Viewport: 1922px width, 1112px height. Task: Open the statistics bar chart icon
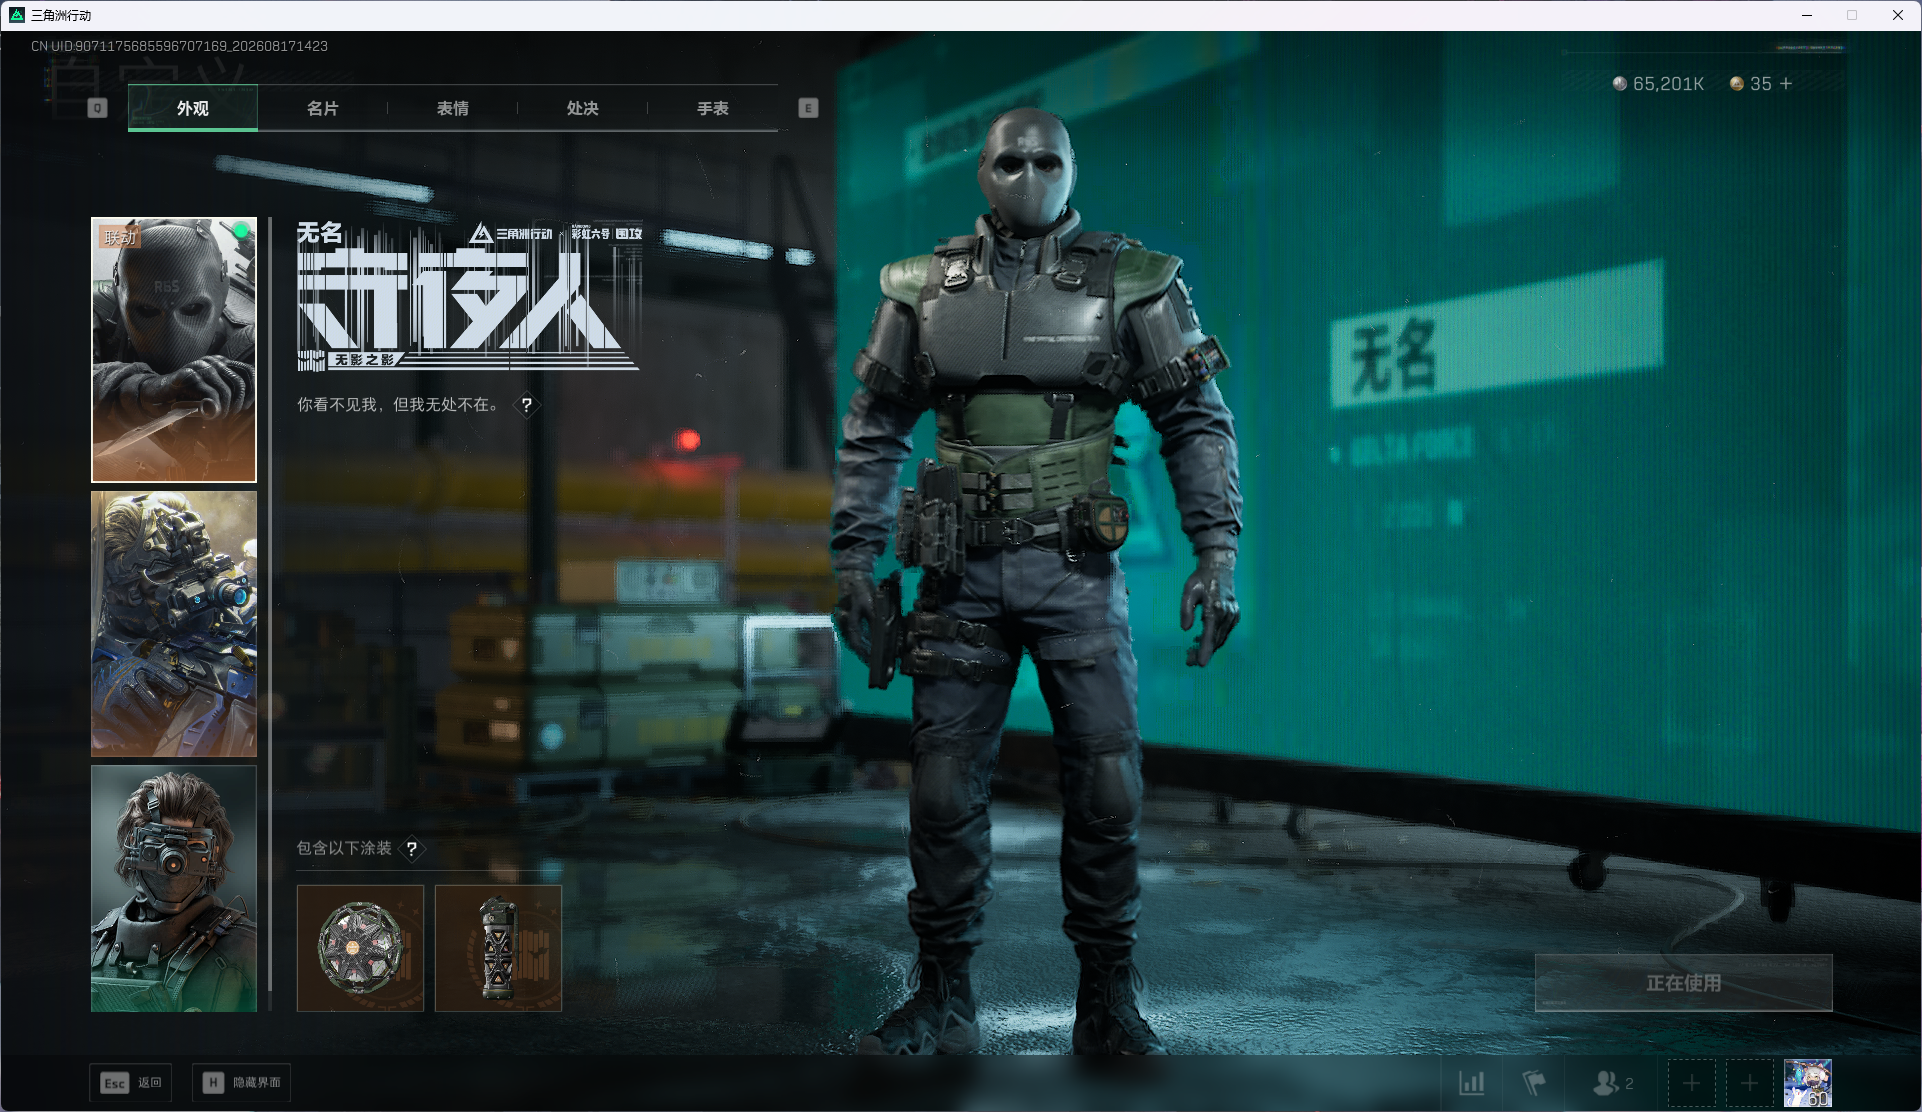click(x=1472, y=1083)
